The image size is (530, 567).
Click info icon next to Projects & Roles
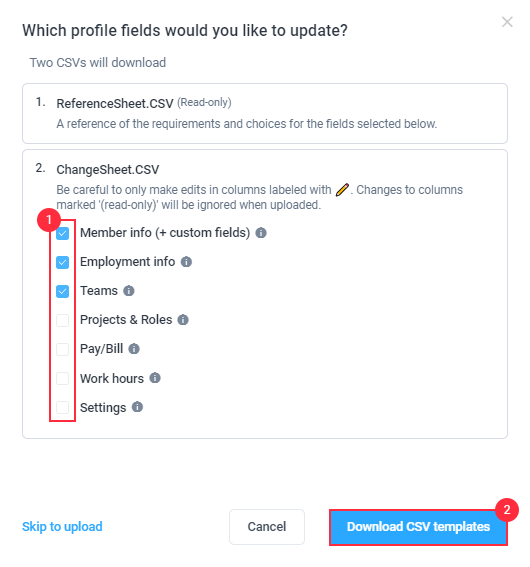[183, 320]
